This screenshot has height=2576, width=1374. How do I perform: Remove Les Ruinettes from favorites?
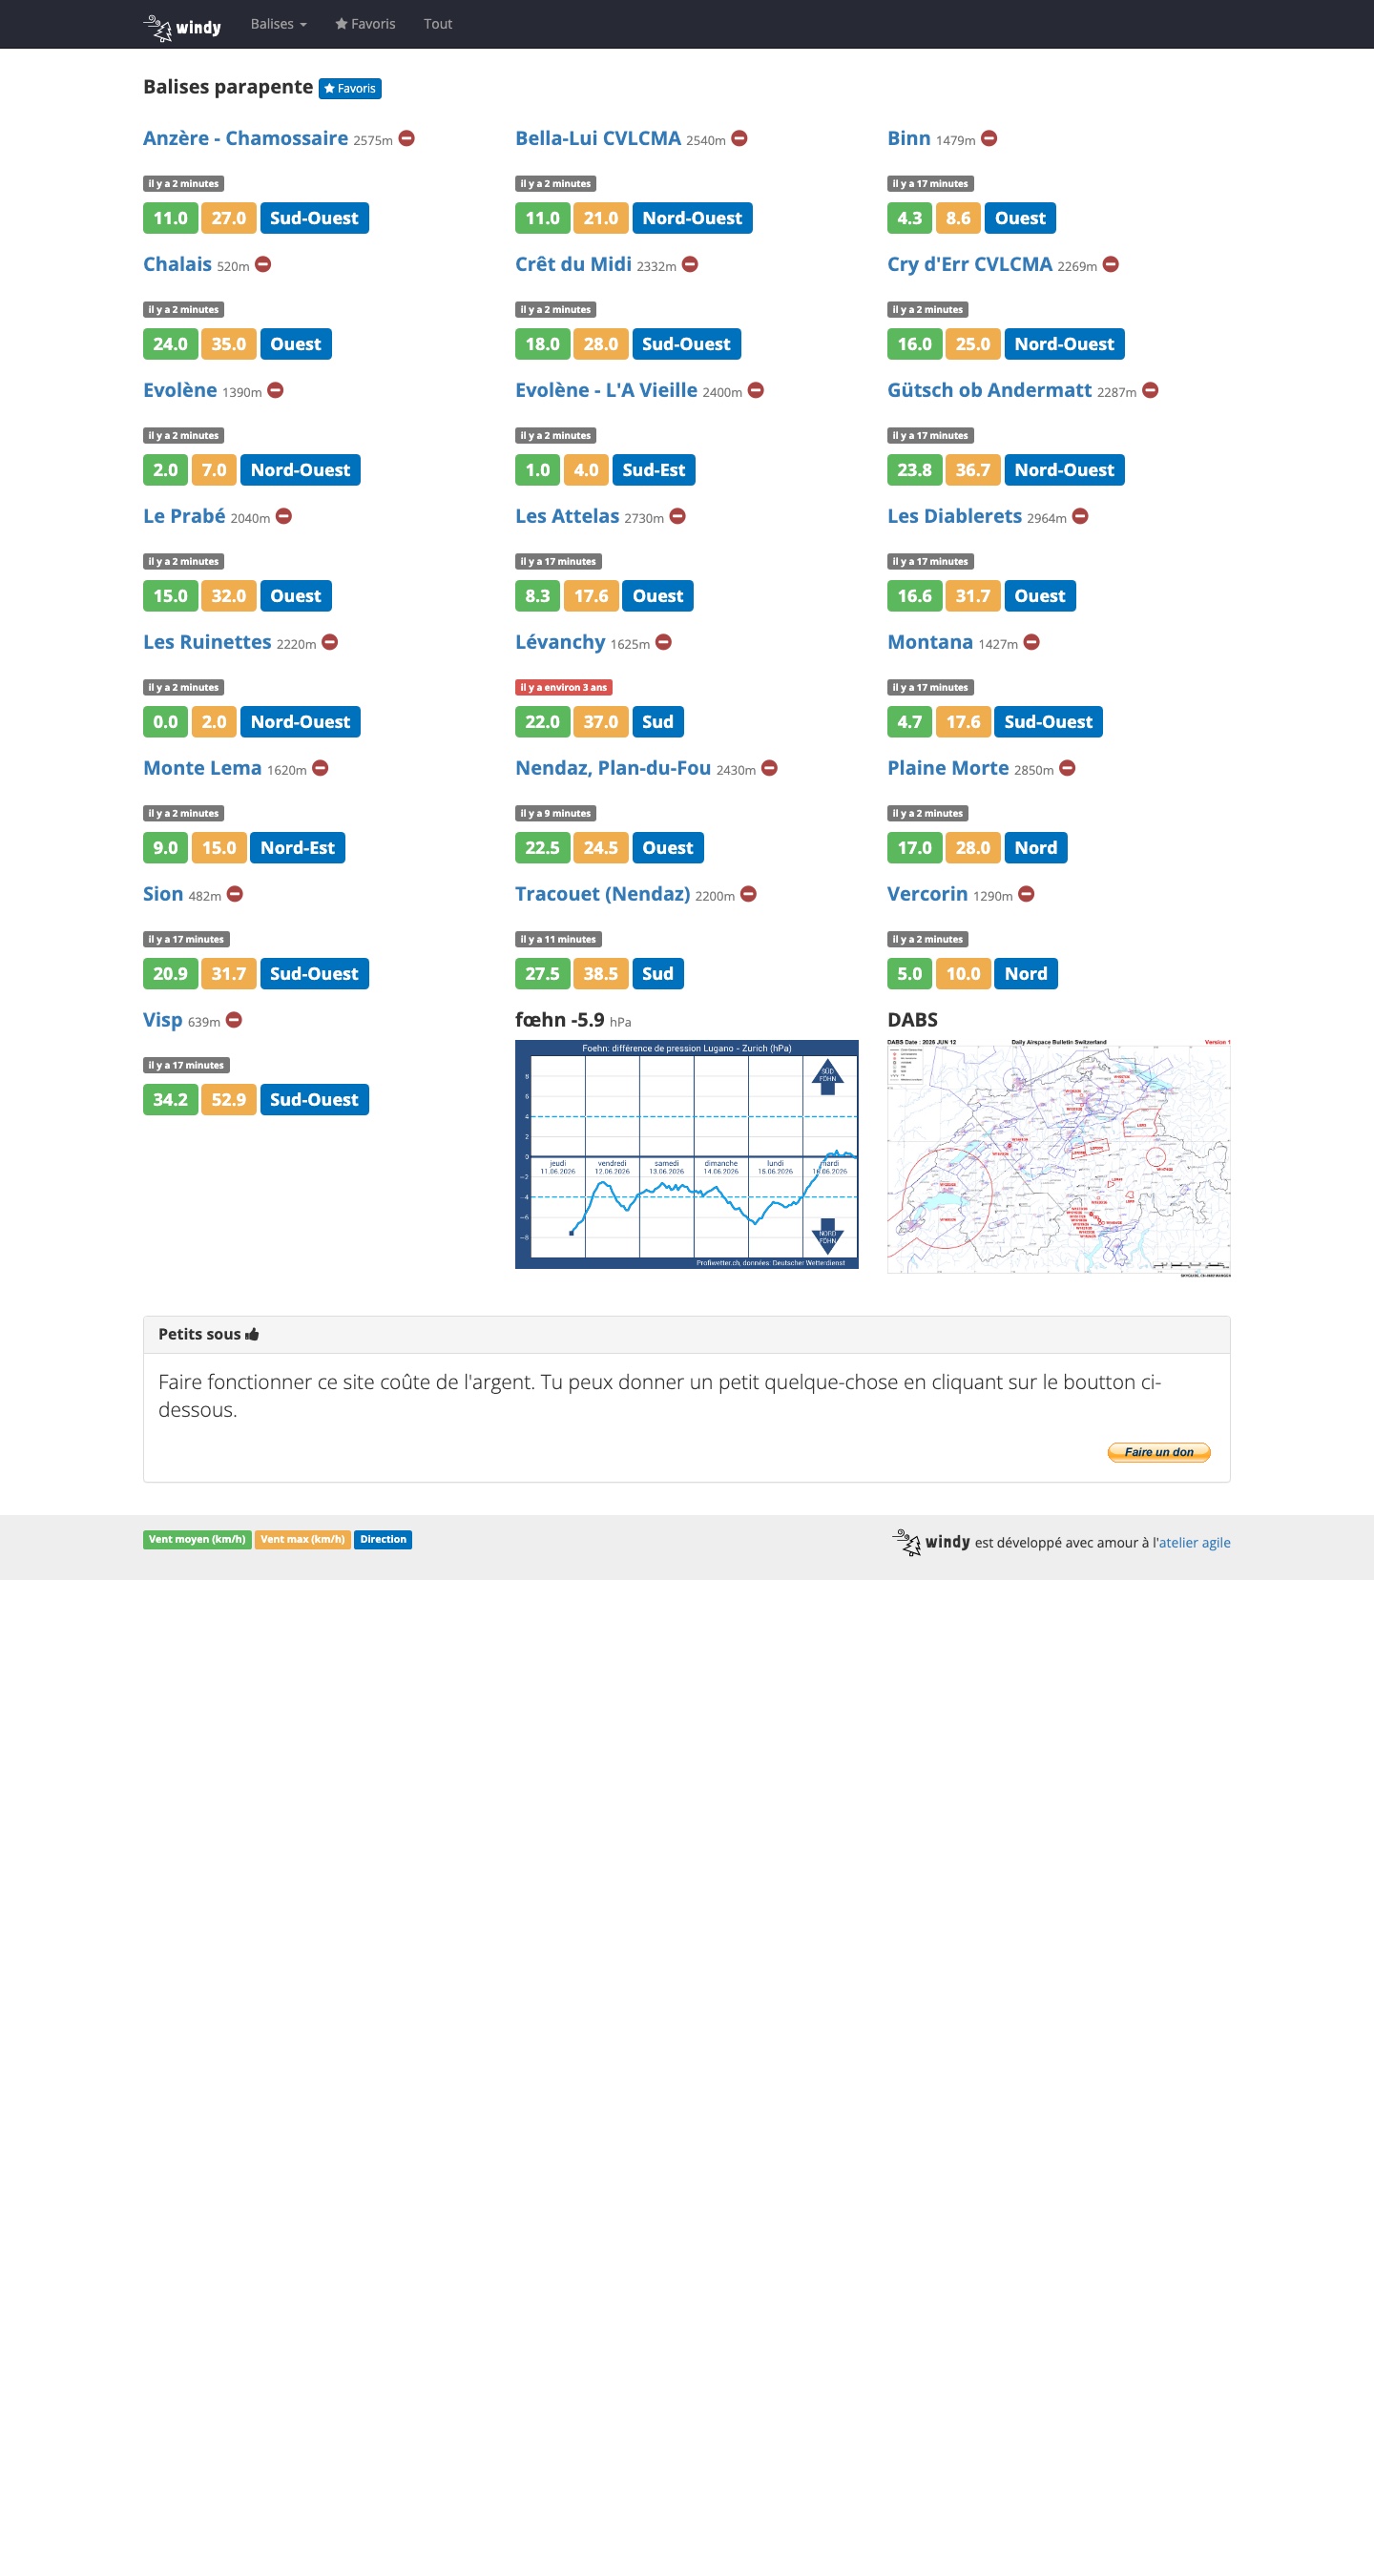tap(330, 643)
